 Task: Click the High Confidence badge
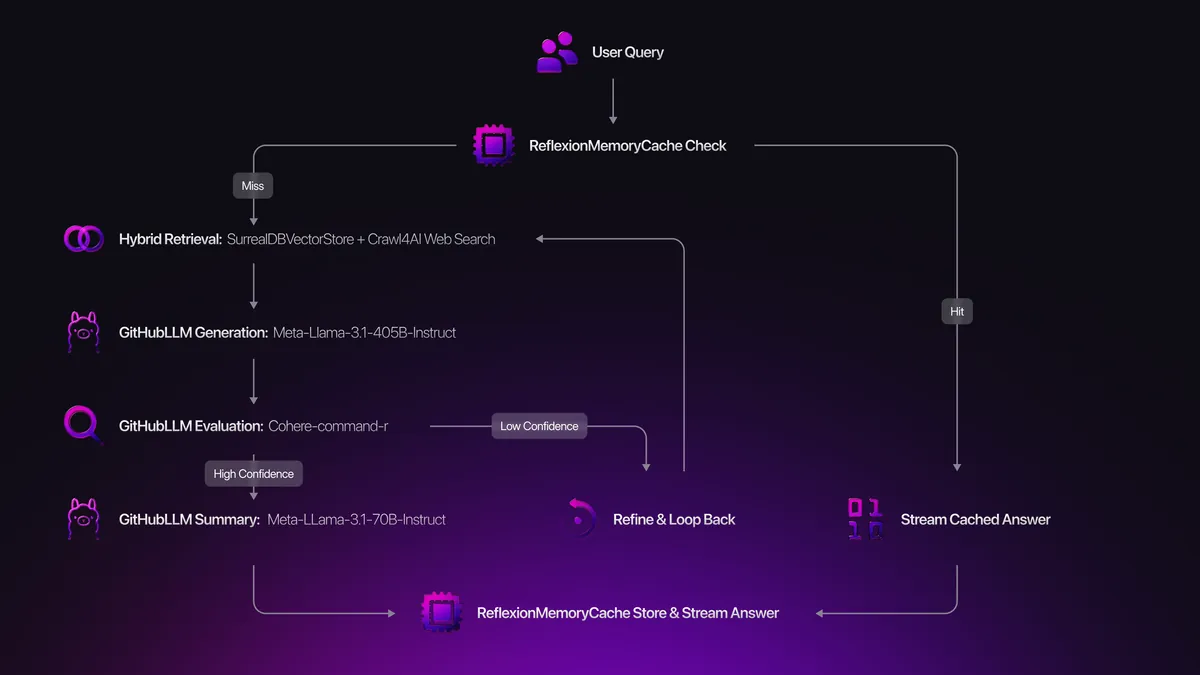point(253,473)
